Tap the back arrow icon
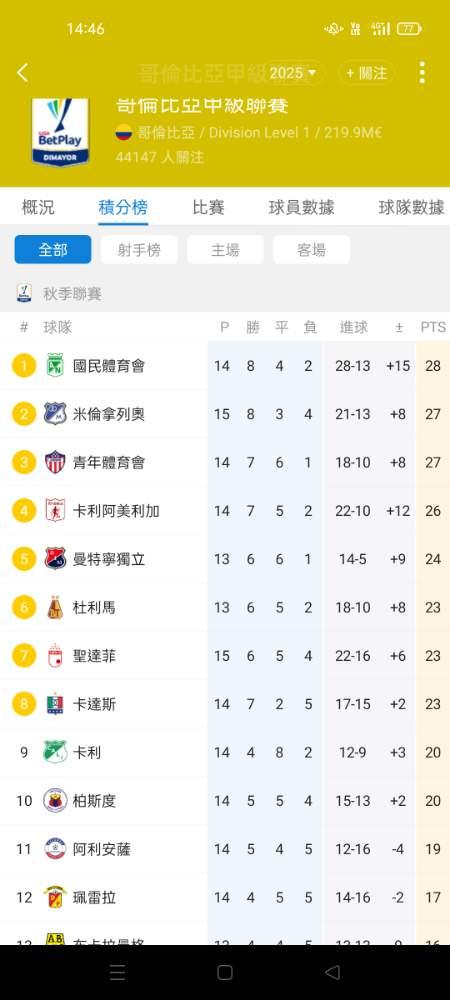 click(22, 73)
